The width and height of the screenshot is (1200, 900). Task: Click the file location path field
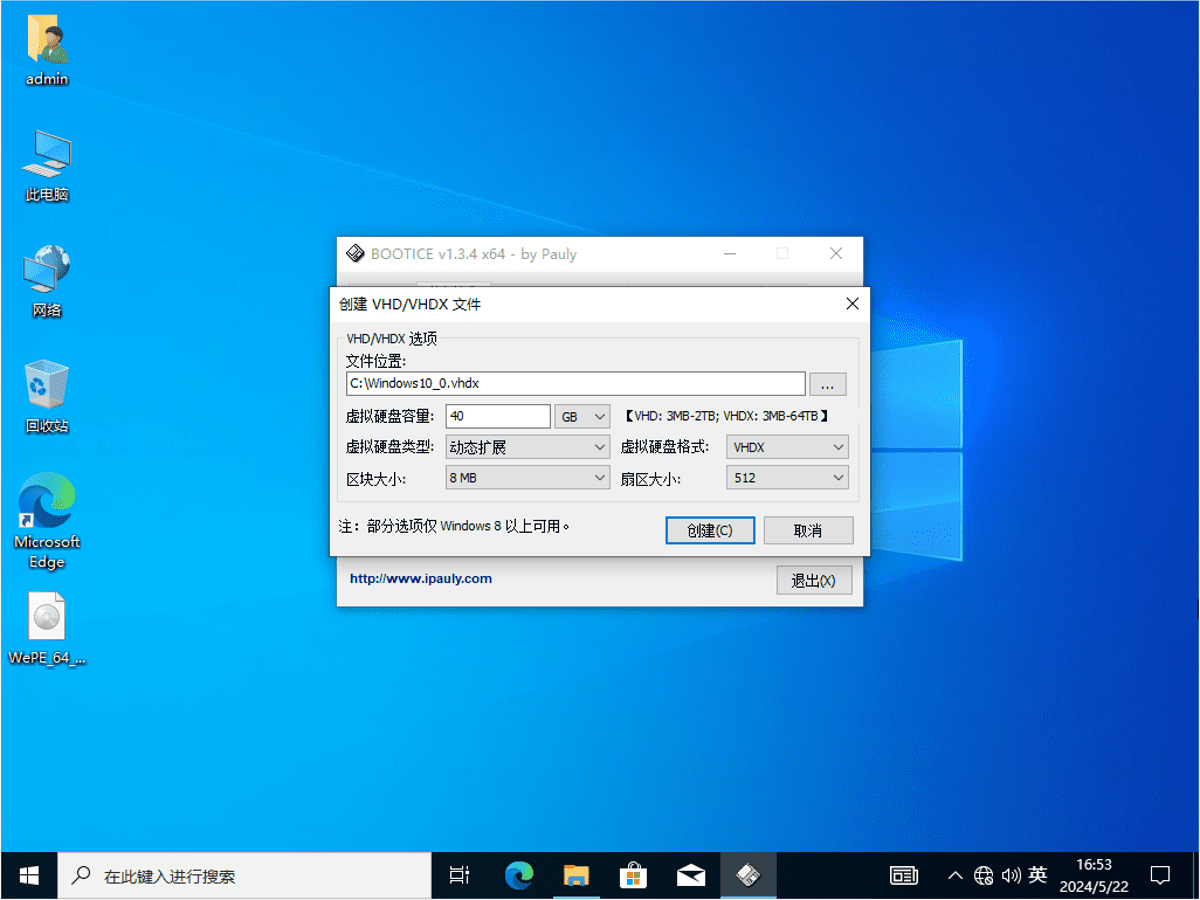pyautogui.click(x=575, y=384)
